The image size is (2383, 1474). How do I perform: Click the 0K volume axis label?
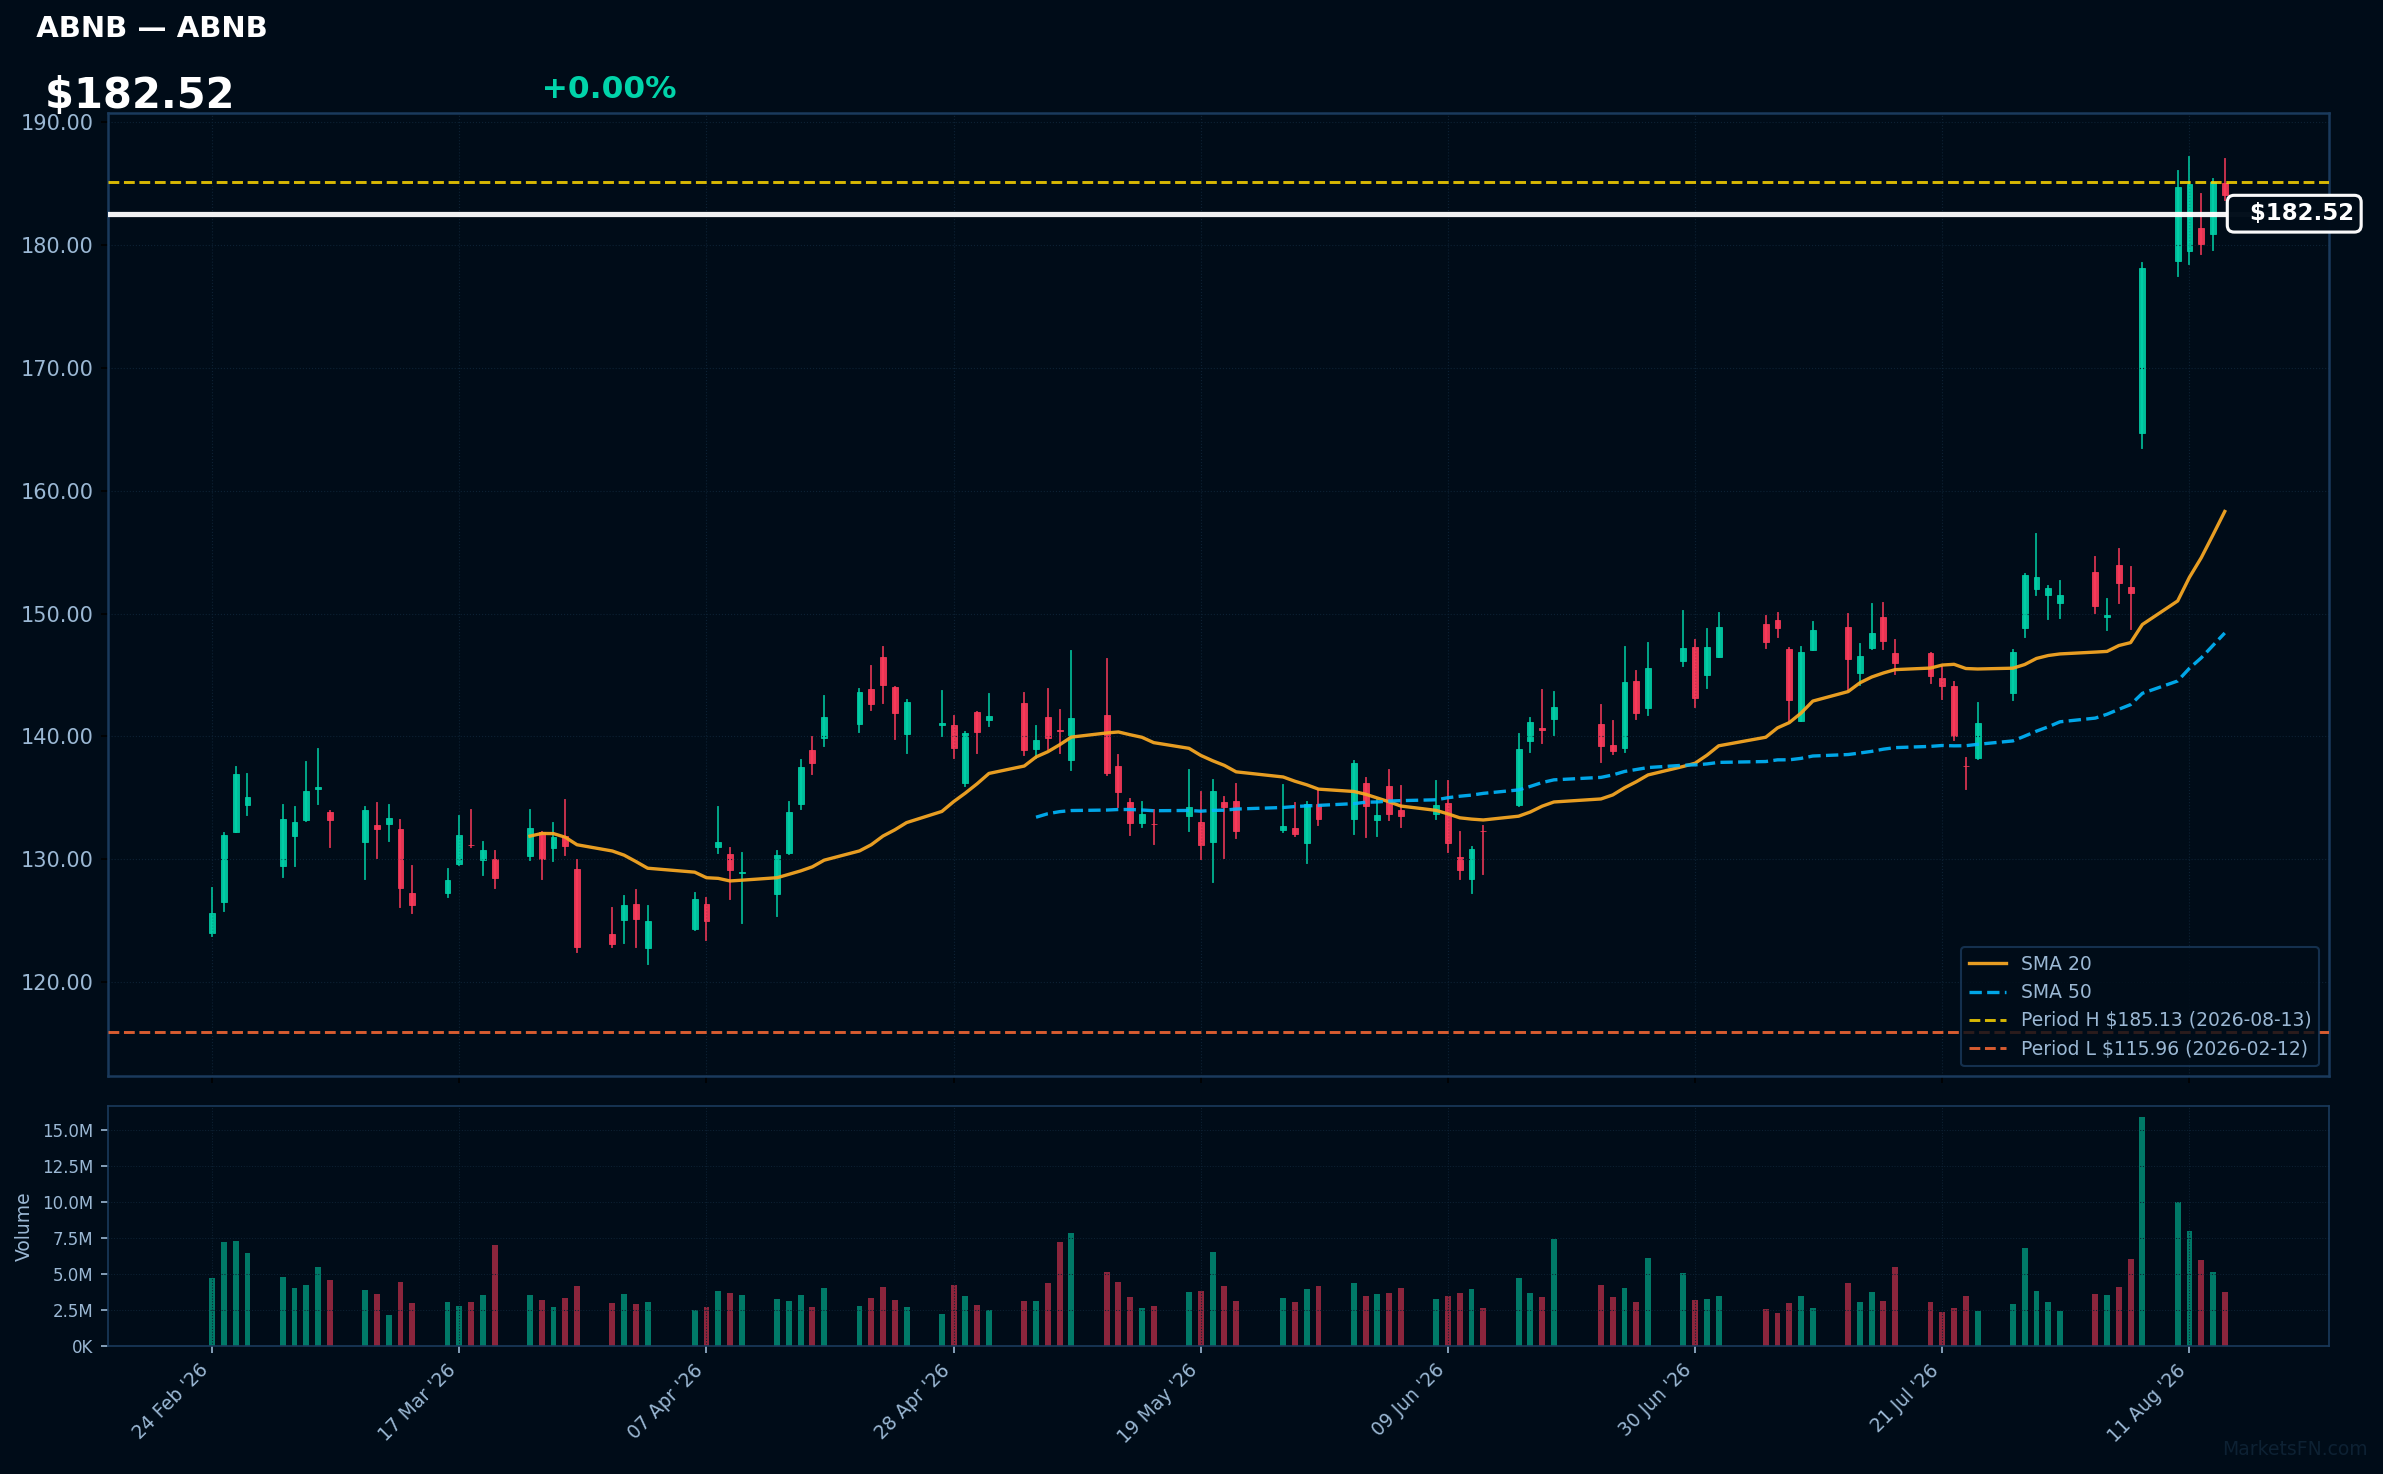(82, 1347)
